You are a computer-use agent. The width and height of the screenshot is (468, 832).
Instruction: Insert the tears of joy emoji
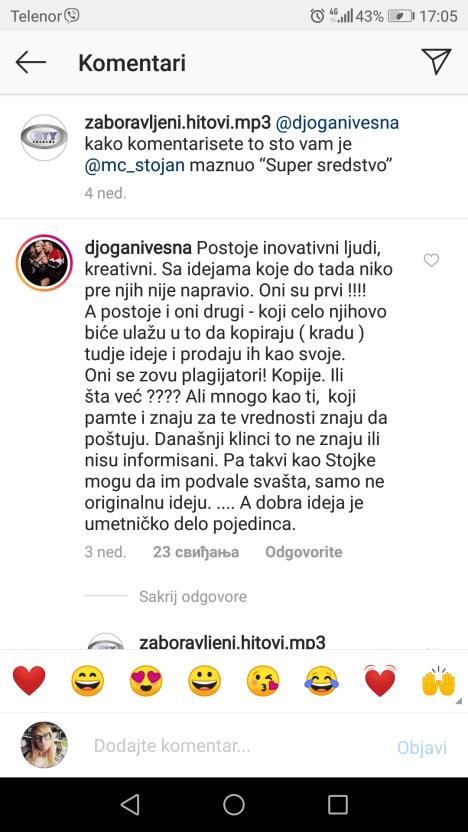tap(321, 681)
